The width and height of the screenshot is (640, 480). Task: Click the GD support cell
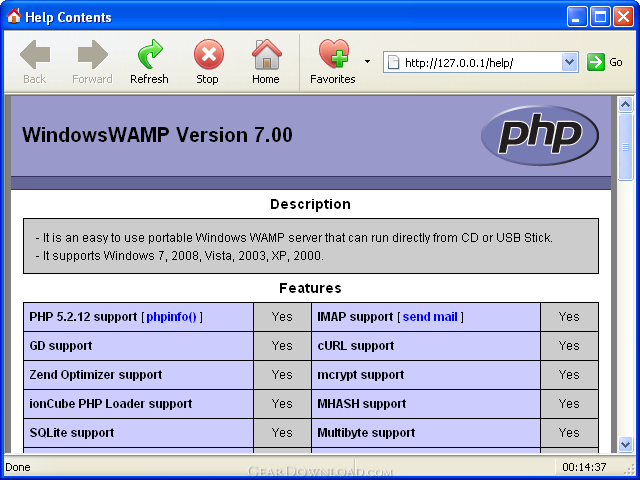(x=138, y=346)
